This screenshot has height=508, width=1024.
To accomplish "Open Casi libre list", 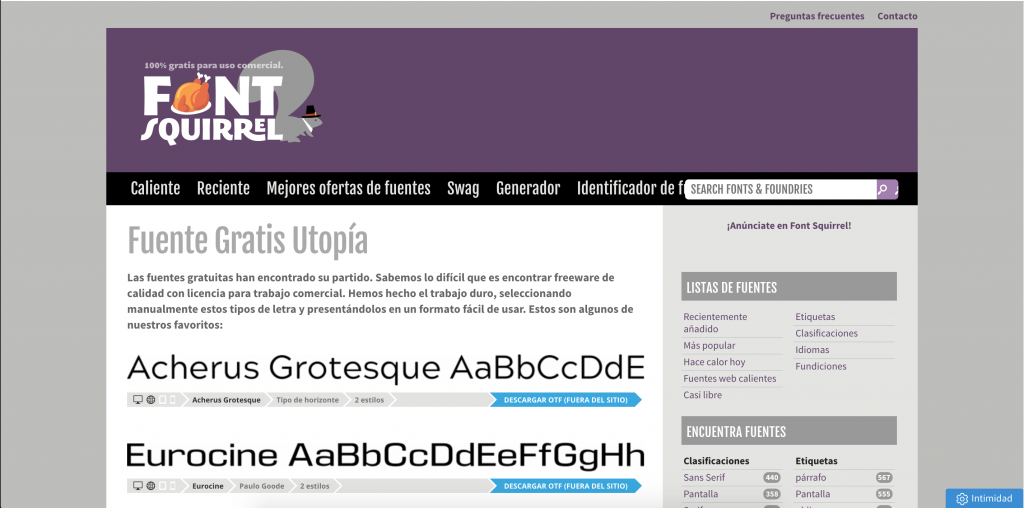I will tap(703, 395).
